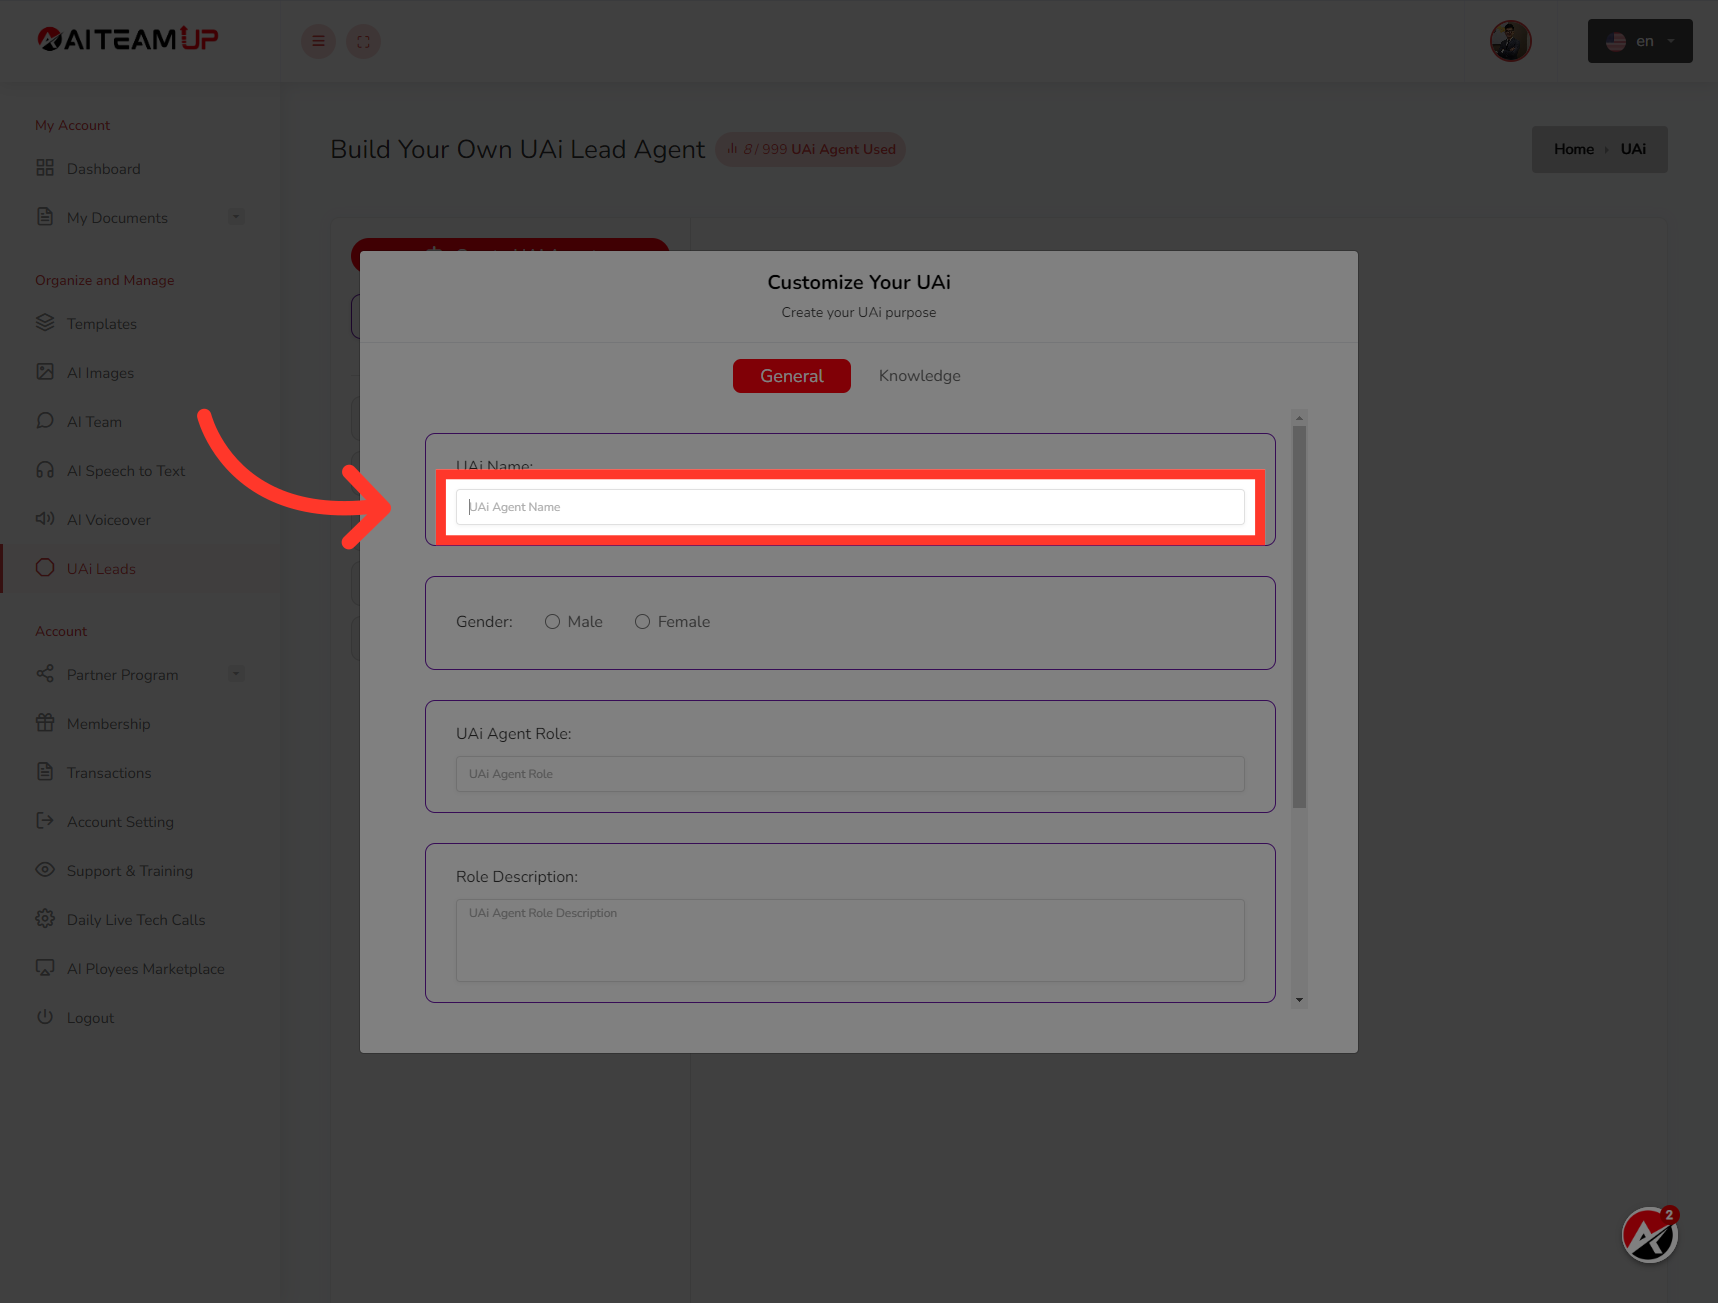Open the floating chat widget icon
The height and width of the screenshot is (1303, 1718).
[1649, 1236]
